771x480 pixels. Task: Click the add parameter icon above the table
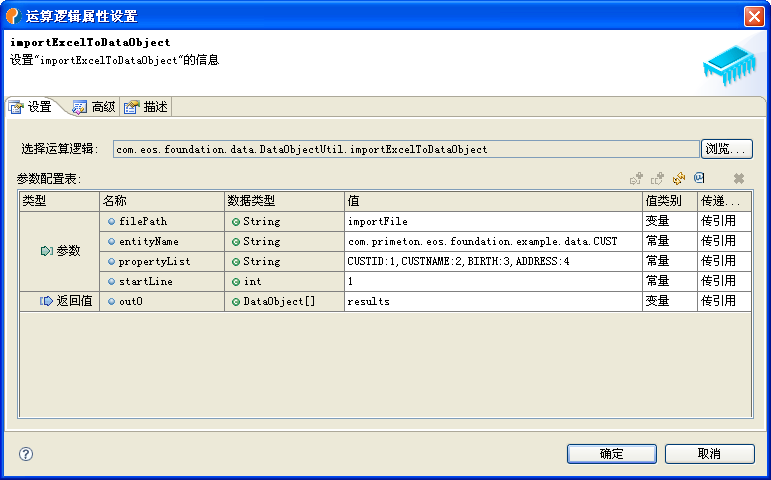click(x=636, y=178)
